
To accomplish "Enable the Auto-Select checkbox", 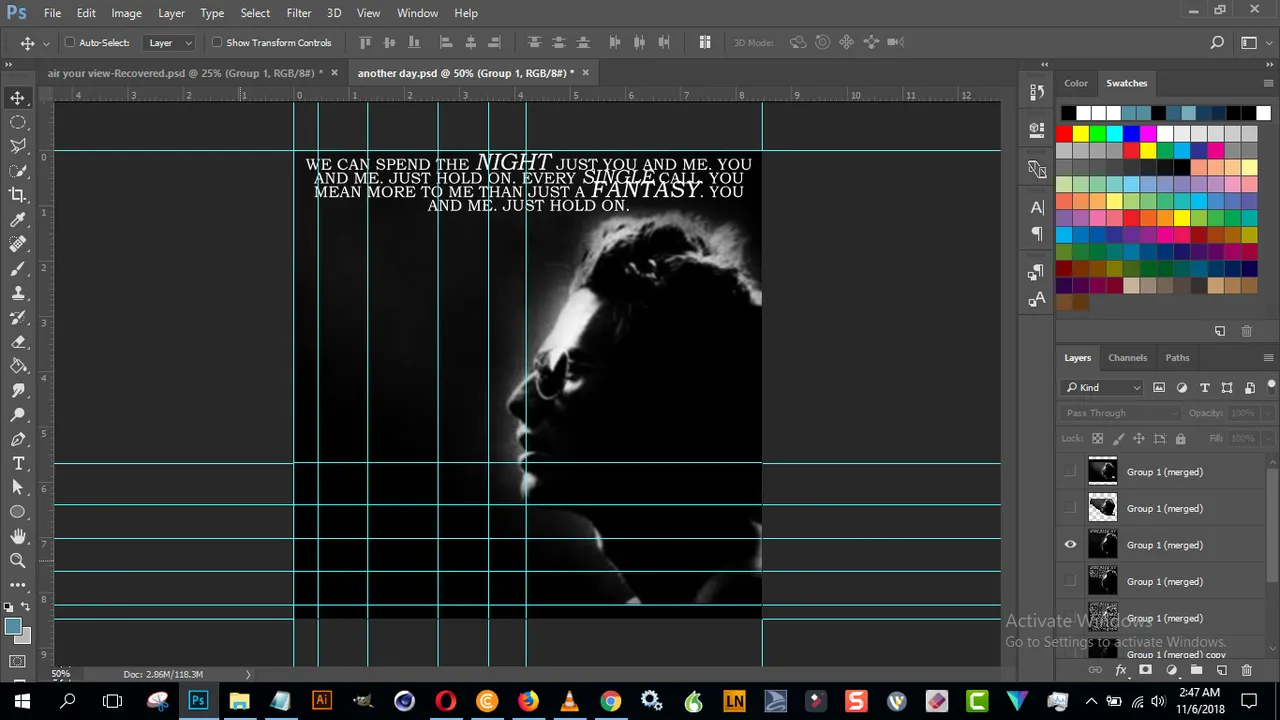I will 70,42.
